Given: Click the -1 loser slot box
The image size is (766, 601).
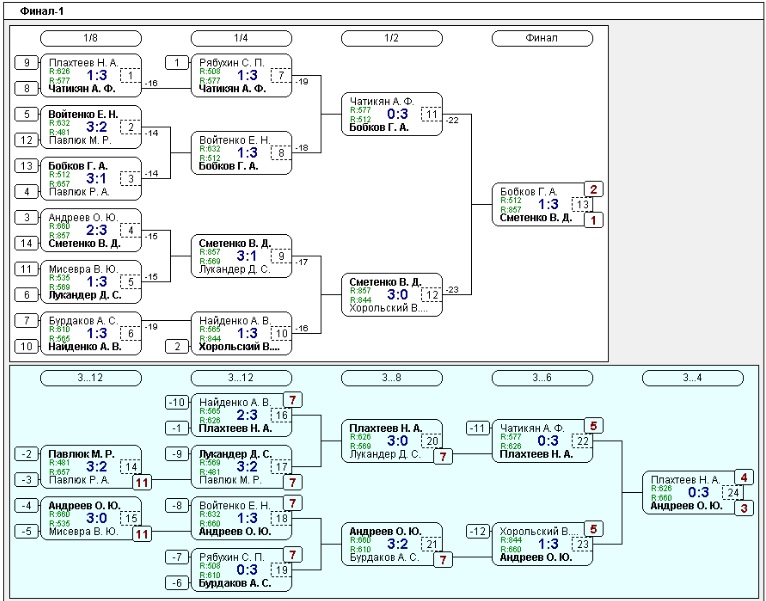Looking at the screenshot, I should pos(177,428).
